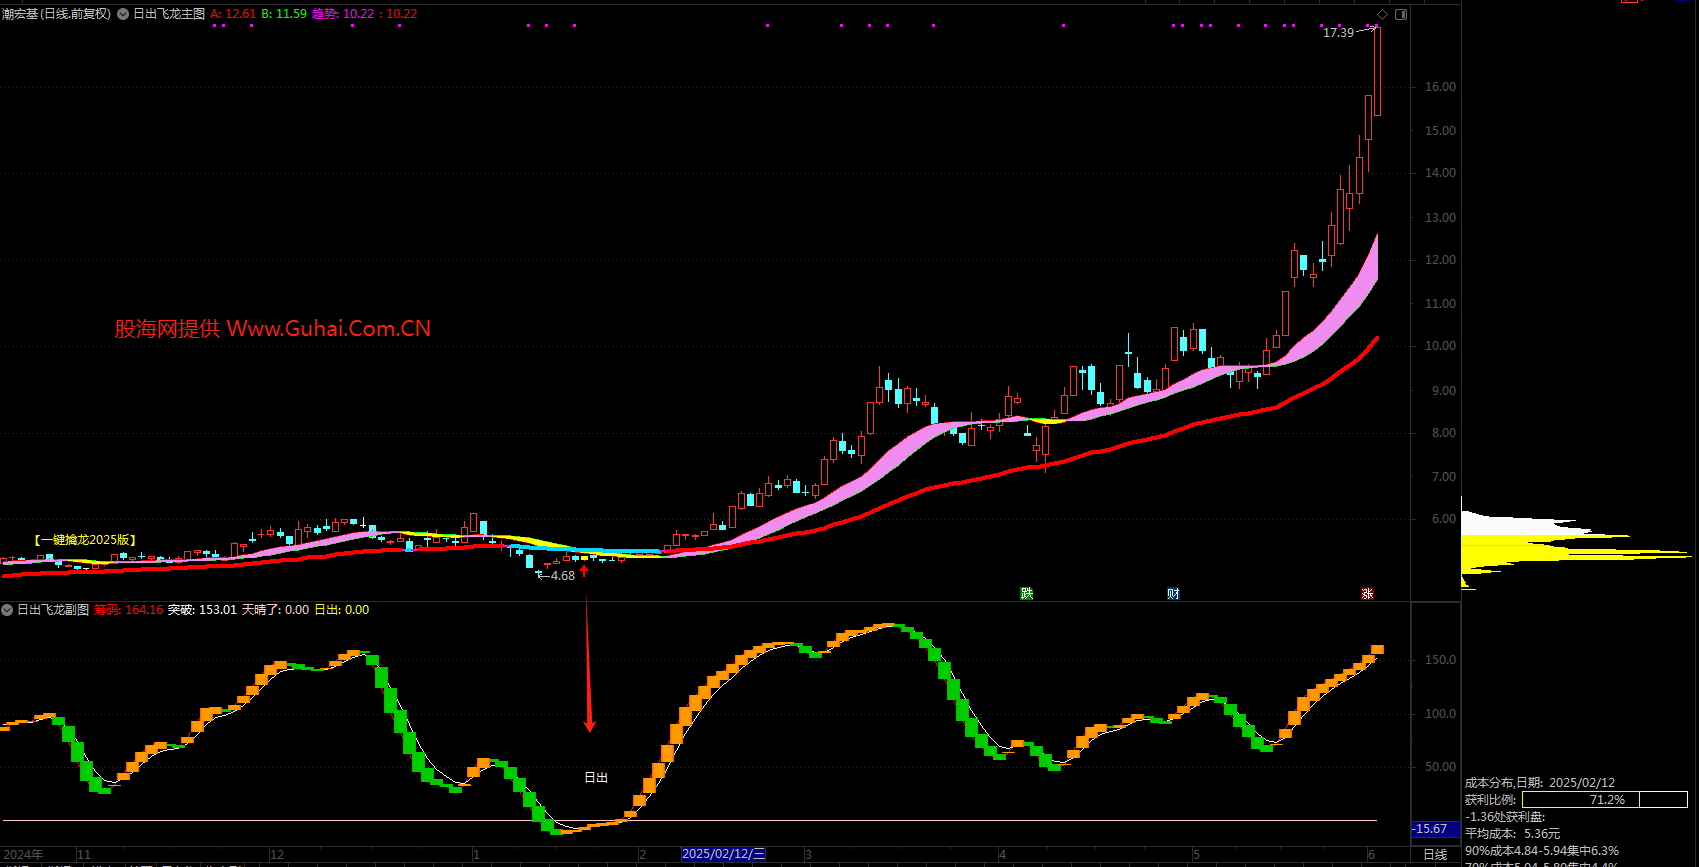Image resolution: width=1699 pixels, height=867 pixels.
Task: Click the 潮宏基 (日线.前复权) stock title
Action: 56,14
